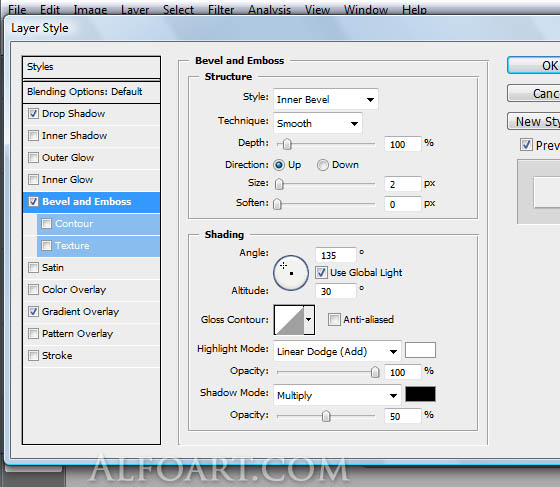560x487 pixels.
Task: Enable the Contour sub-option checkbox
Action: [x=46, y=224]
